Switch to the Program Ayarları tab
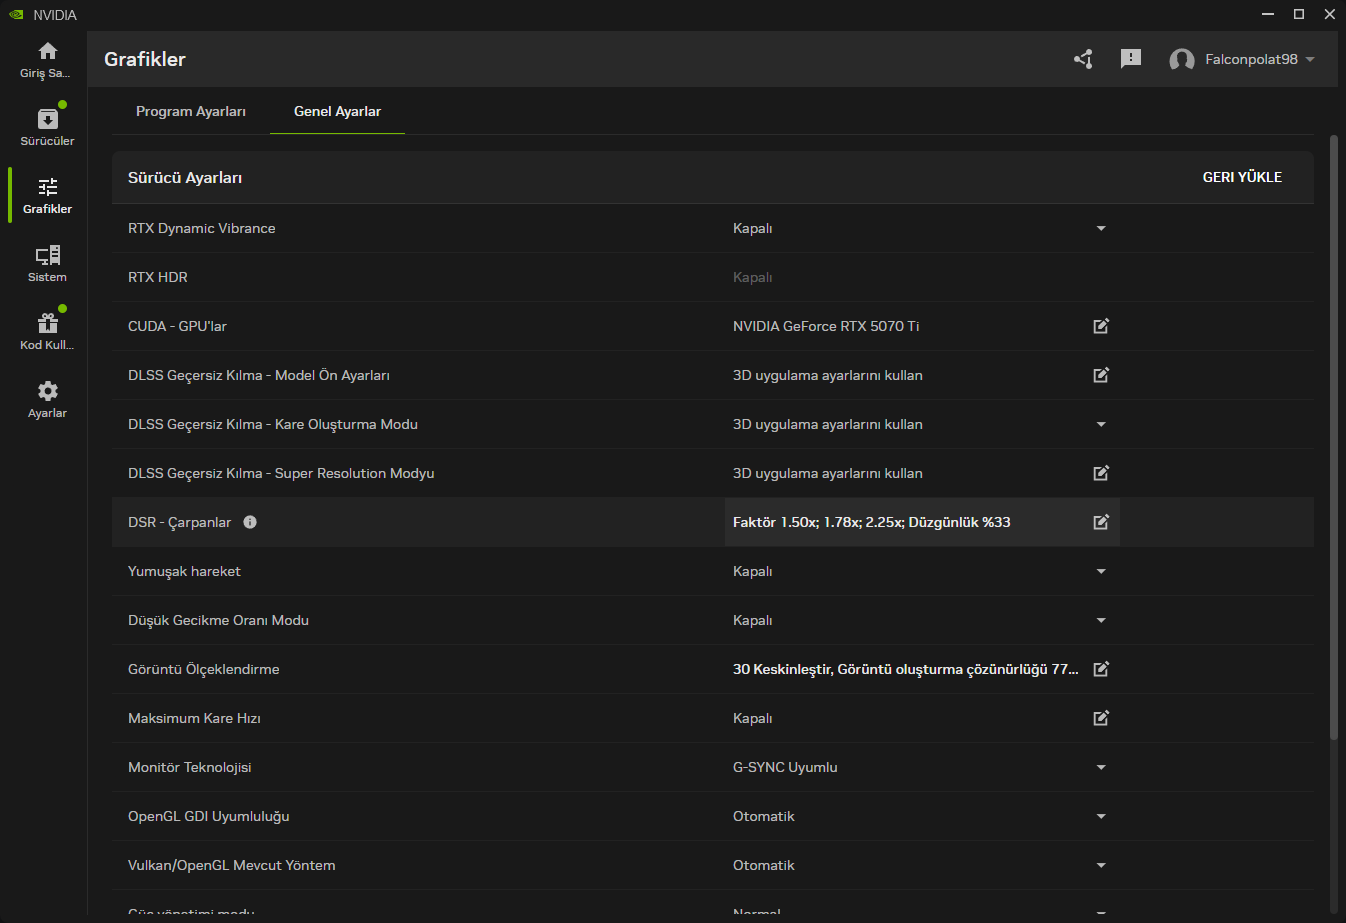1346x923 pixels. pyautogui.click(x=191, y=111)
